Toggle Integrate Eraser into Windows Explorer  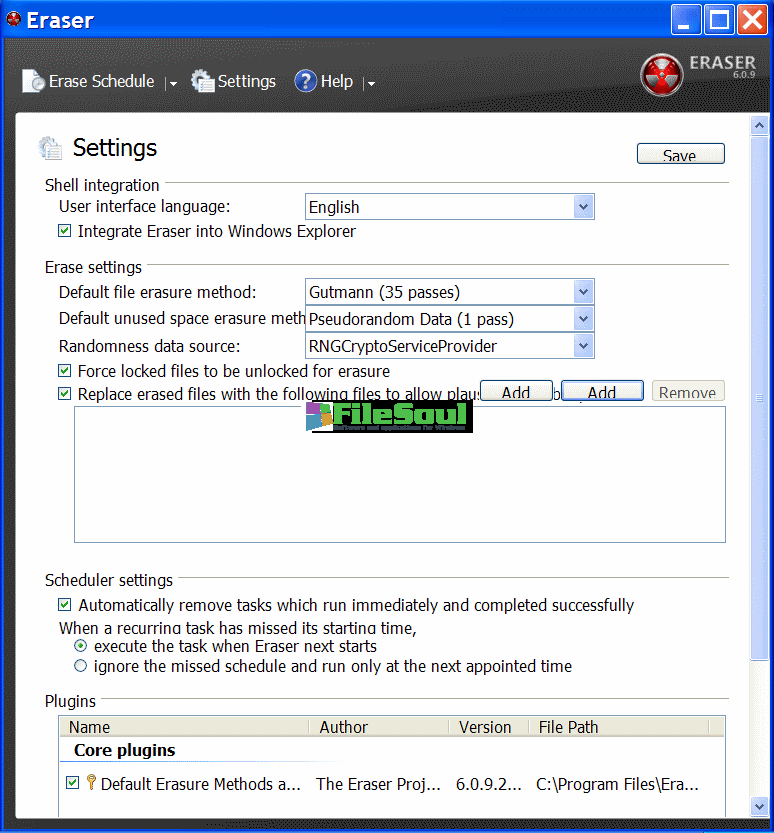coord(65,231)
